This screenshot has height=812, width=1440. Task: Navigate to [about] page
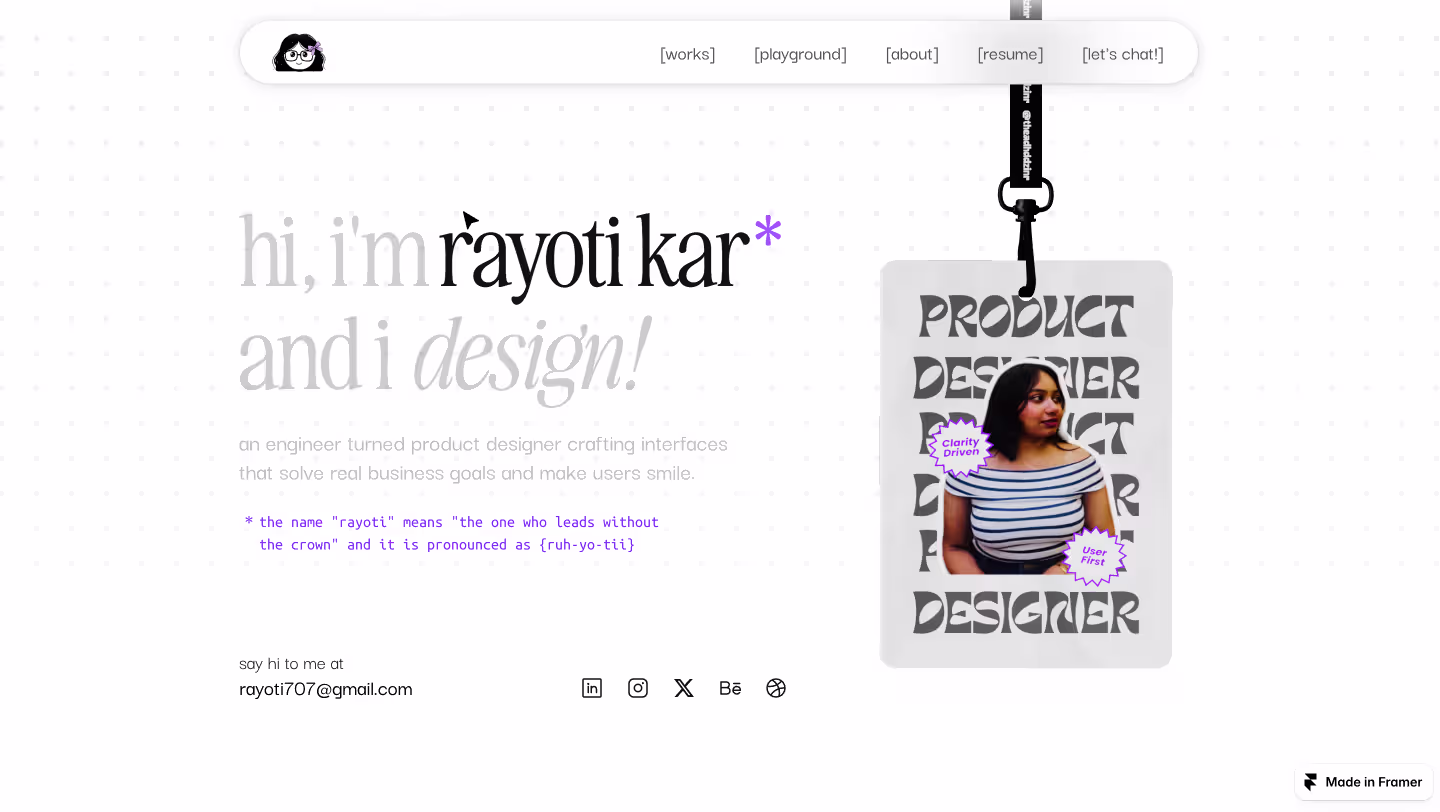912,54
